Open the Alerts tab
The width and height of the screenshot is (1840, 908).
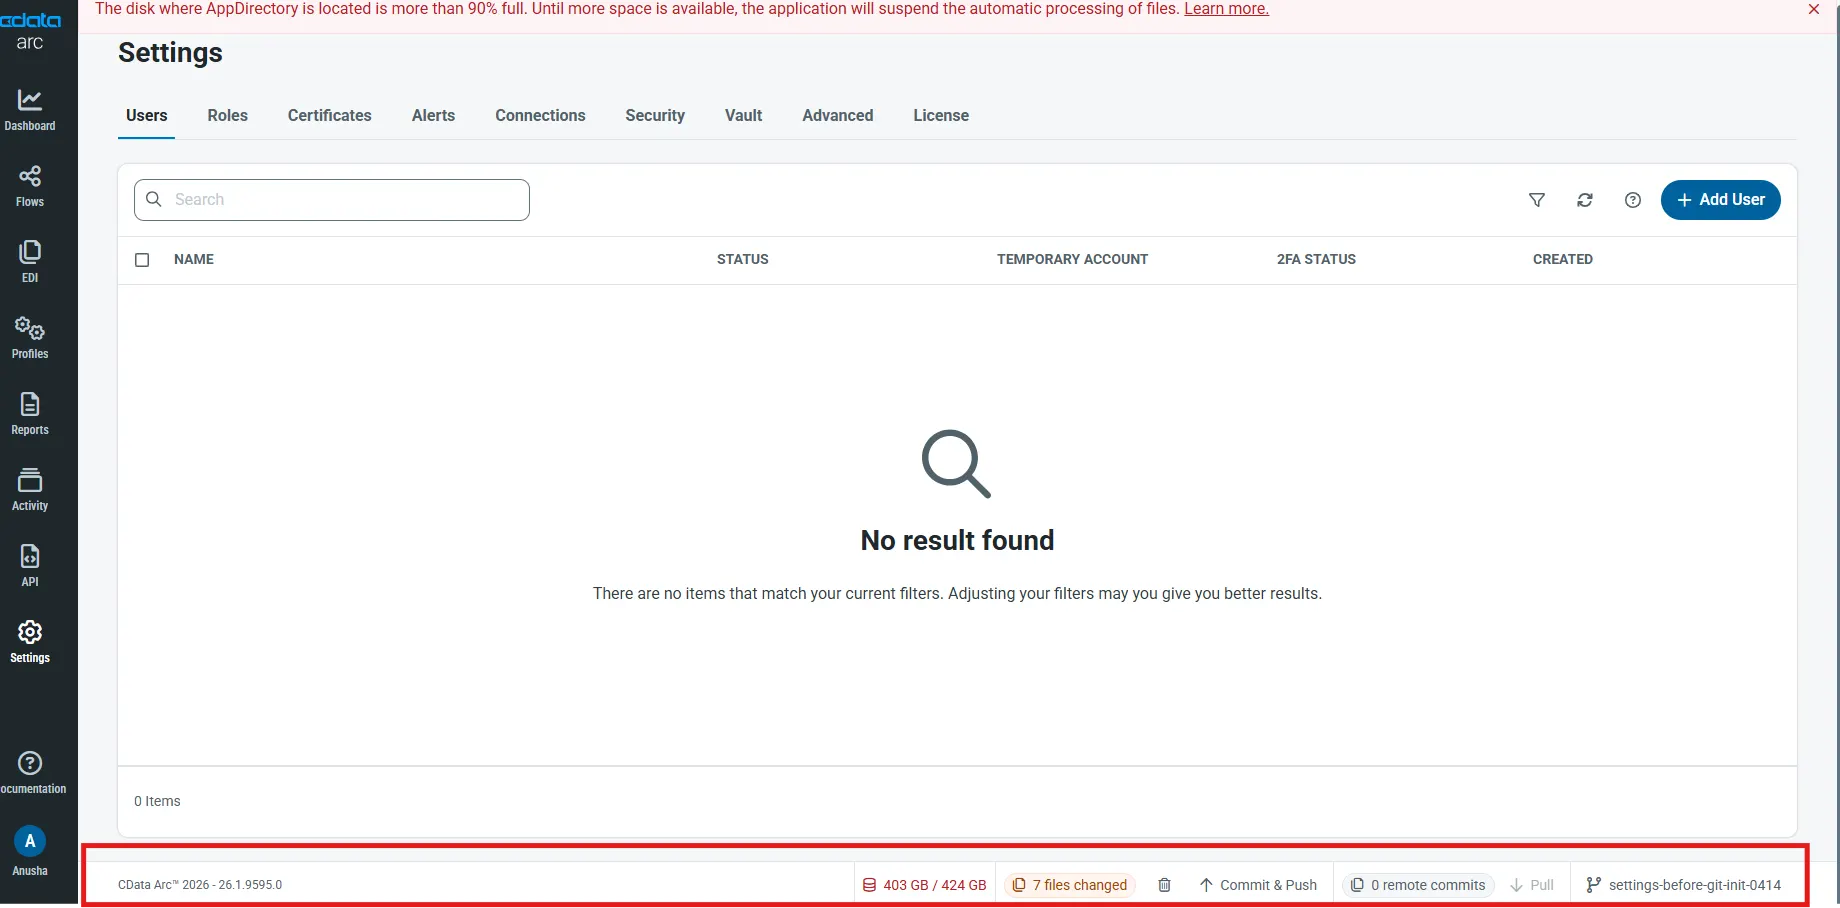tap(433, 116)
